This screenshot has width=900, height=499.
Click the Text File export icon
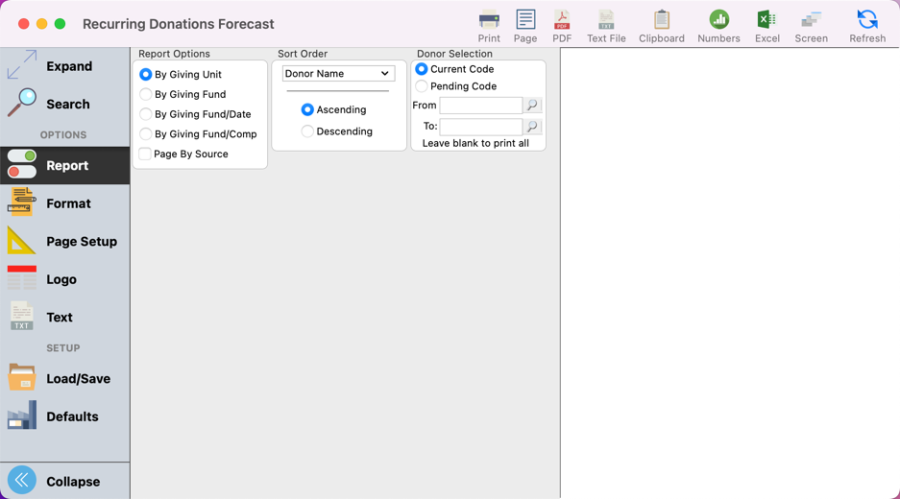click(606, 20)
